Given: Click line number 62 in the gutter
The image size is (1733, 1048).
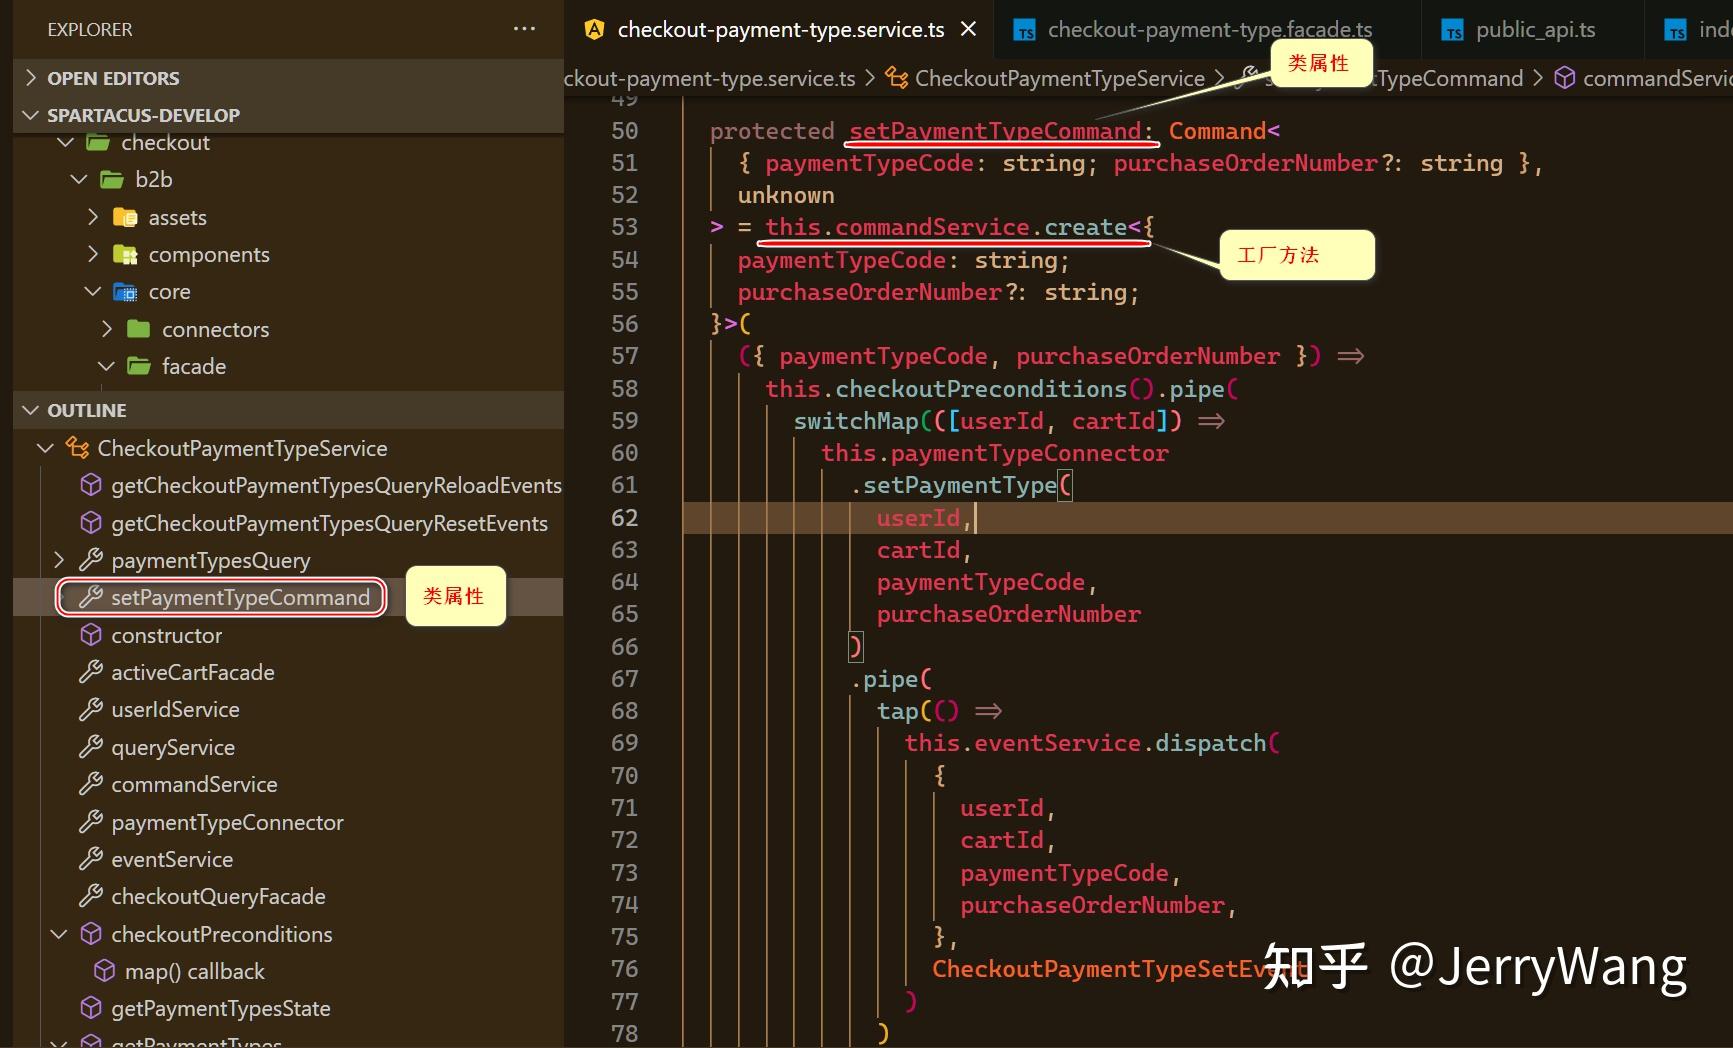Looking at the screenshot, I should 624,518.
